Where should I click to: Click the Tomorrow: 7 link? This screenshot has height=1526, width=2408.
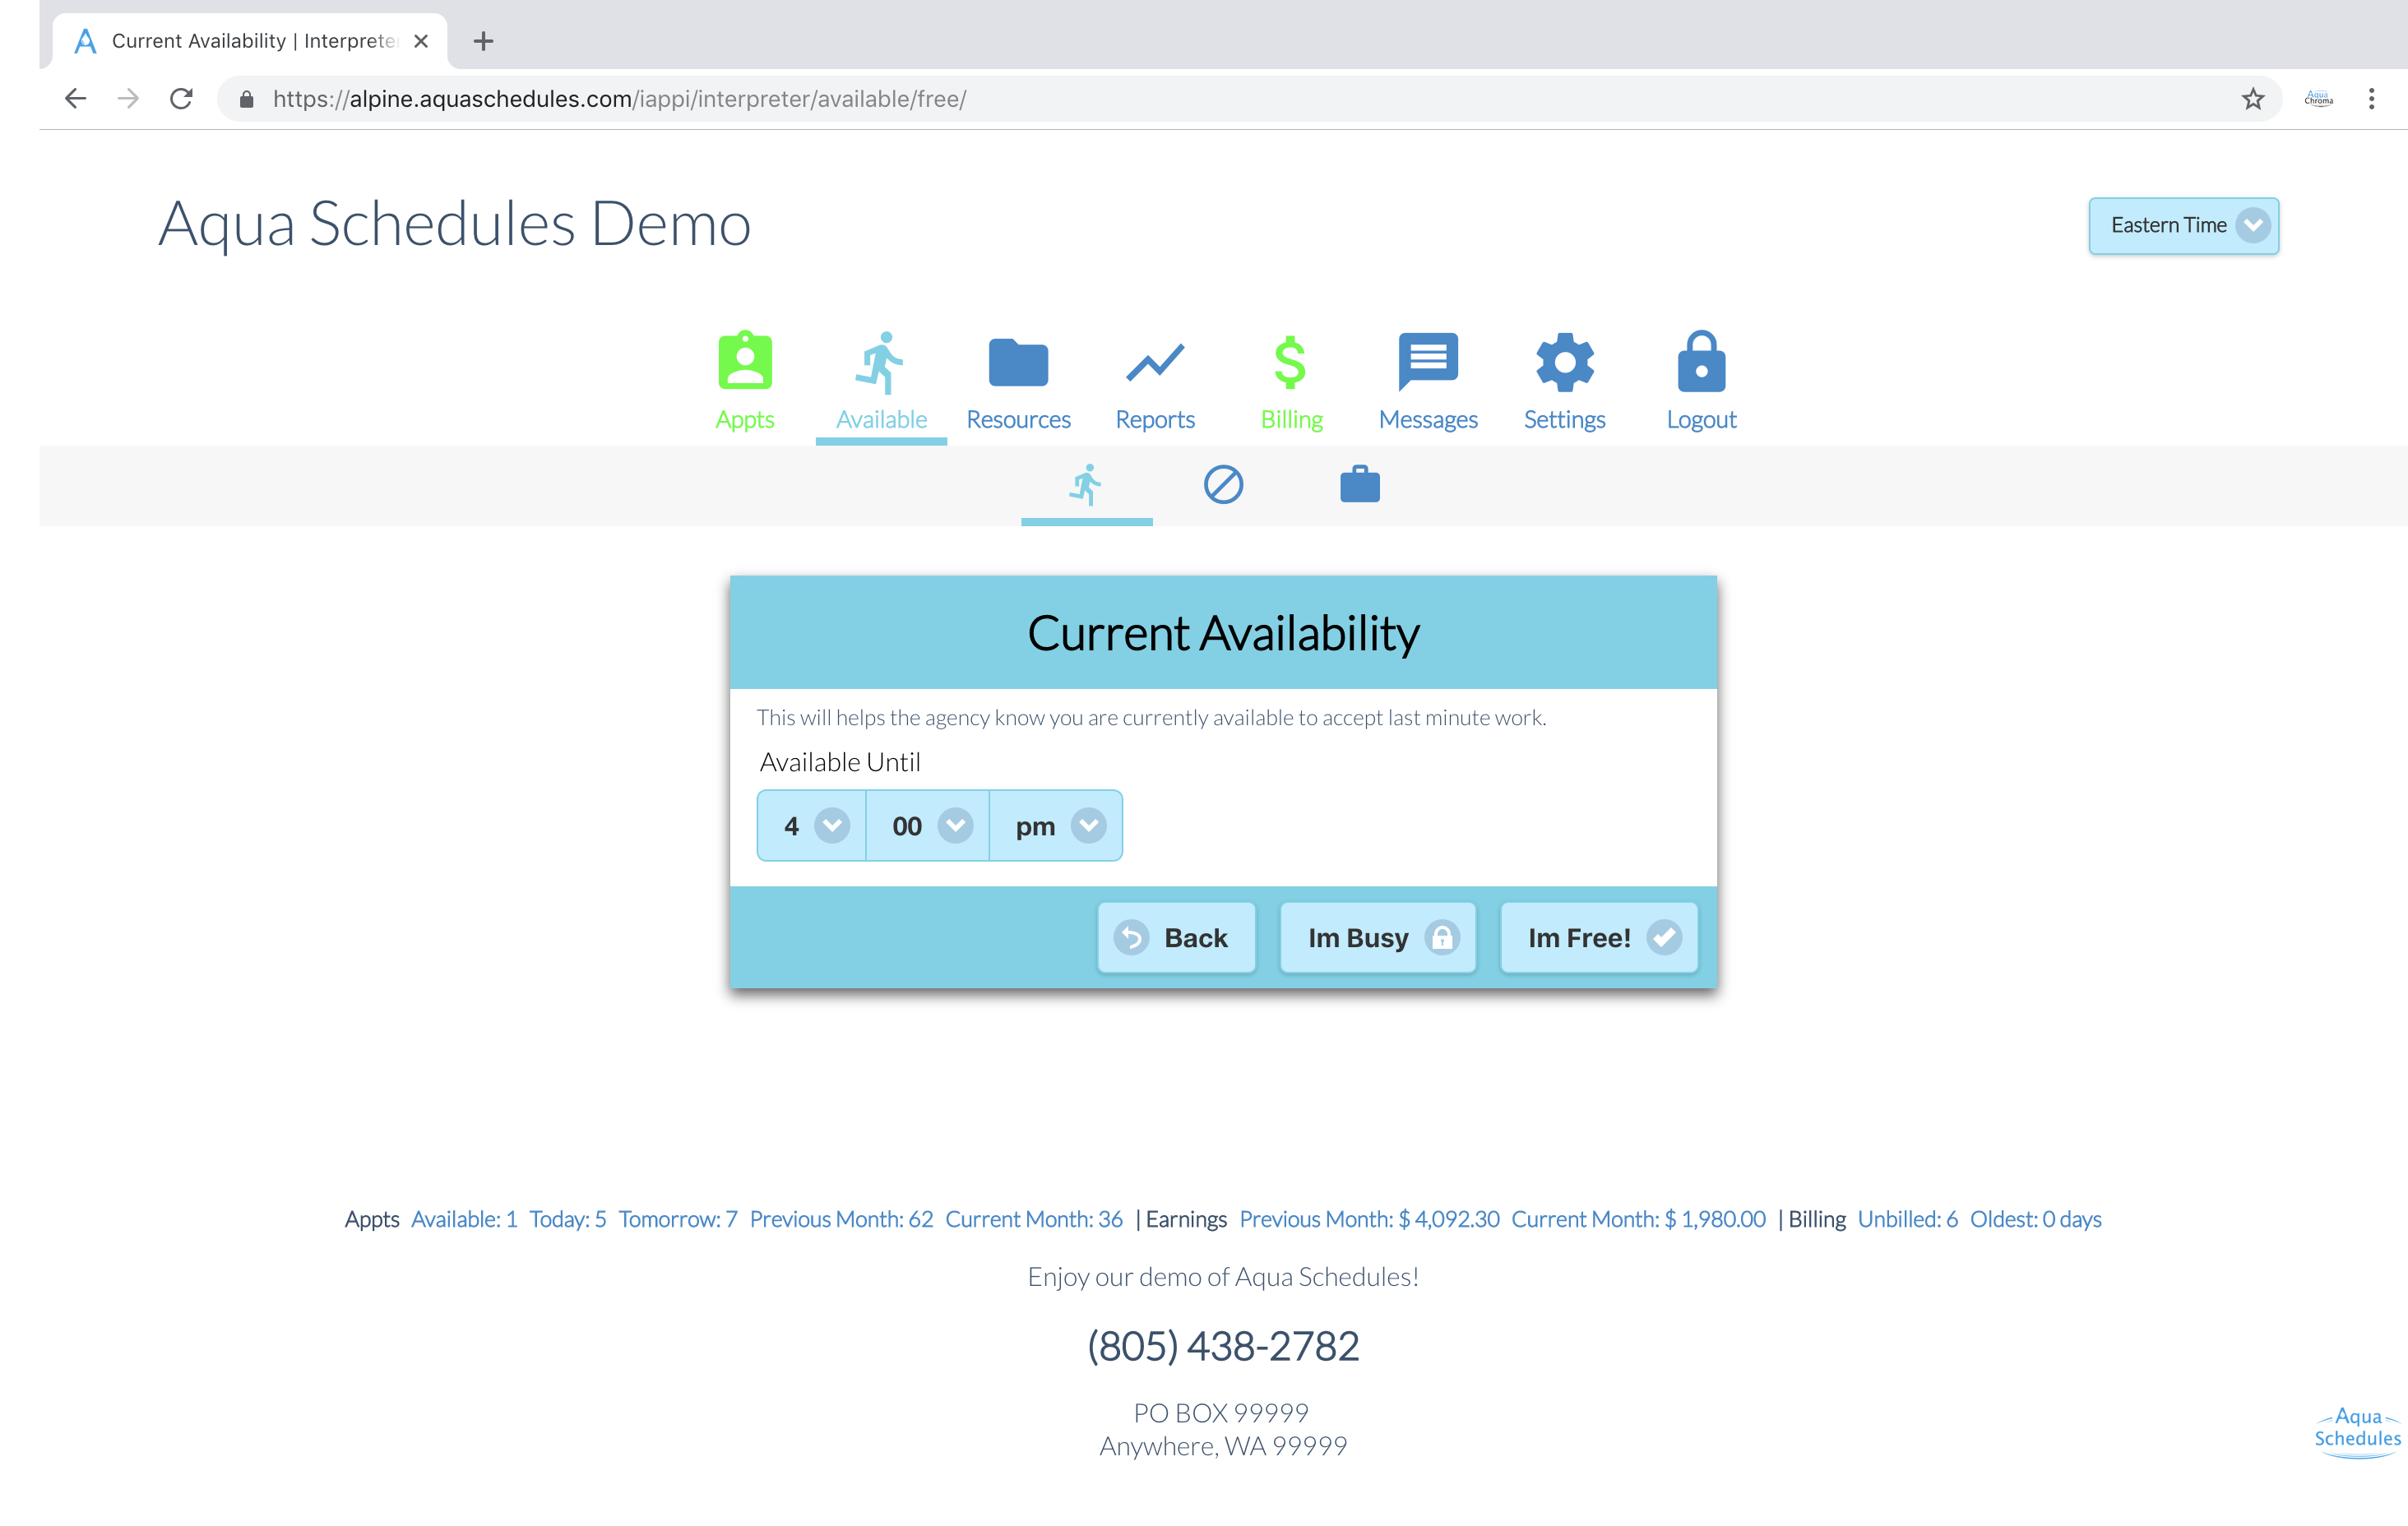click(x=677, y=1219)
